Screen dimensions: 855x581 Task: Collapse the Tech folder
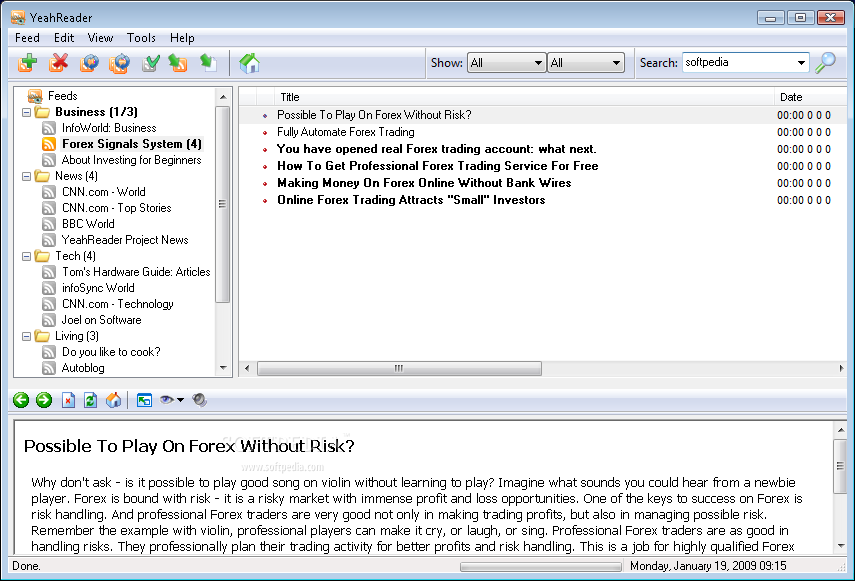26,256
